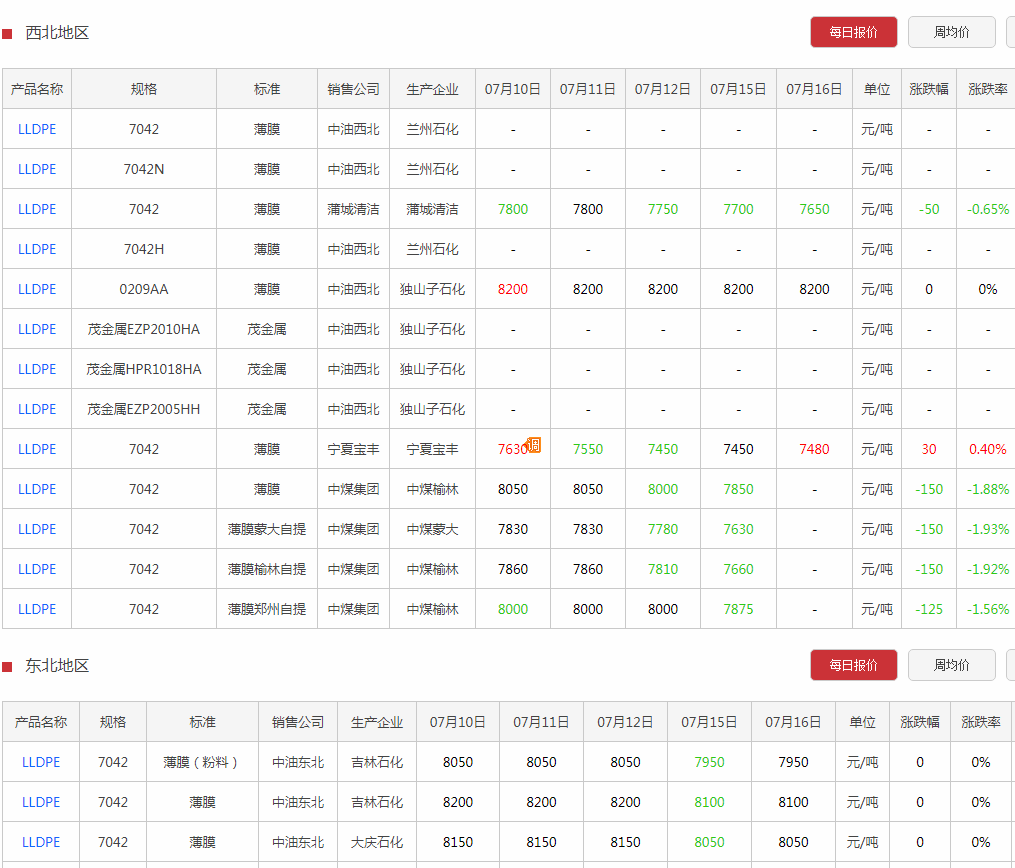
Task: Click the green 7700 price cell
Action: point(739,210)
